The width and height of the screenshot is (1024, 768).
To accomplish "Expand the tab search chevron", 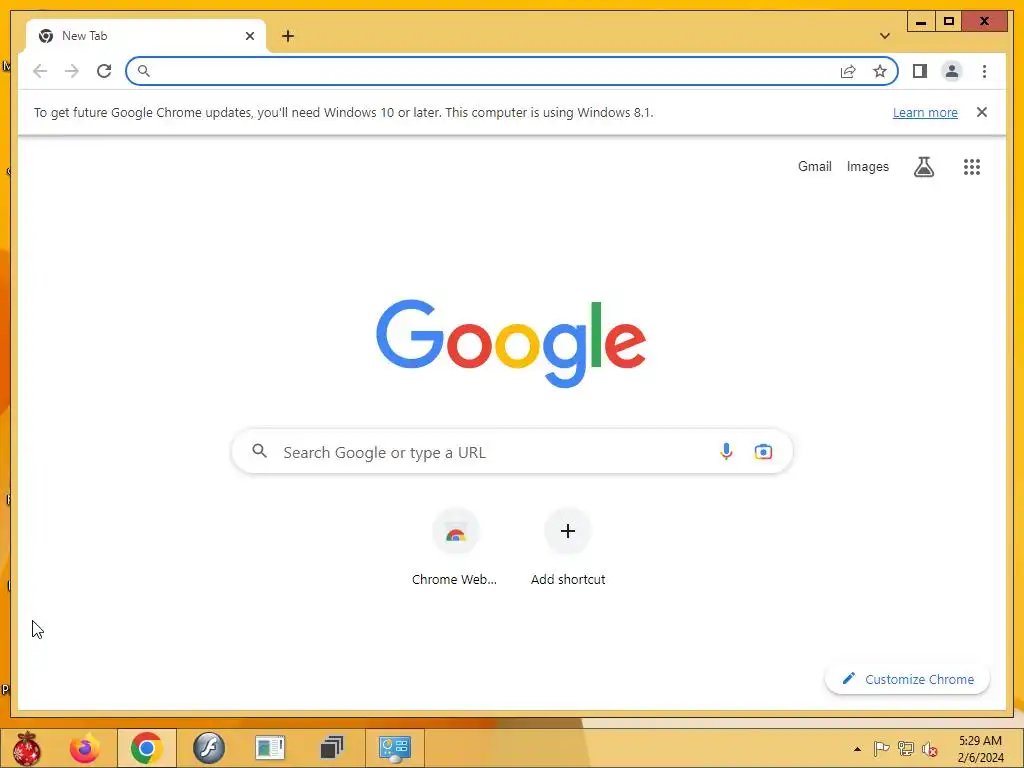I will coord(885,36).
